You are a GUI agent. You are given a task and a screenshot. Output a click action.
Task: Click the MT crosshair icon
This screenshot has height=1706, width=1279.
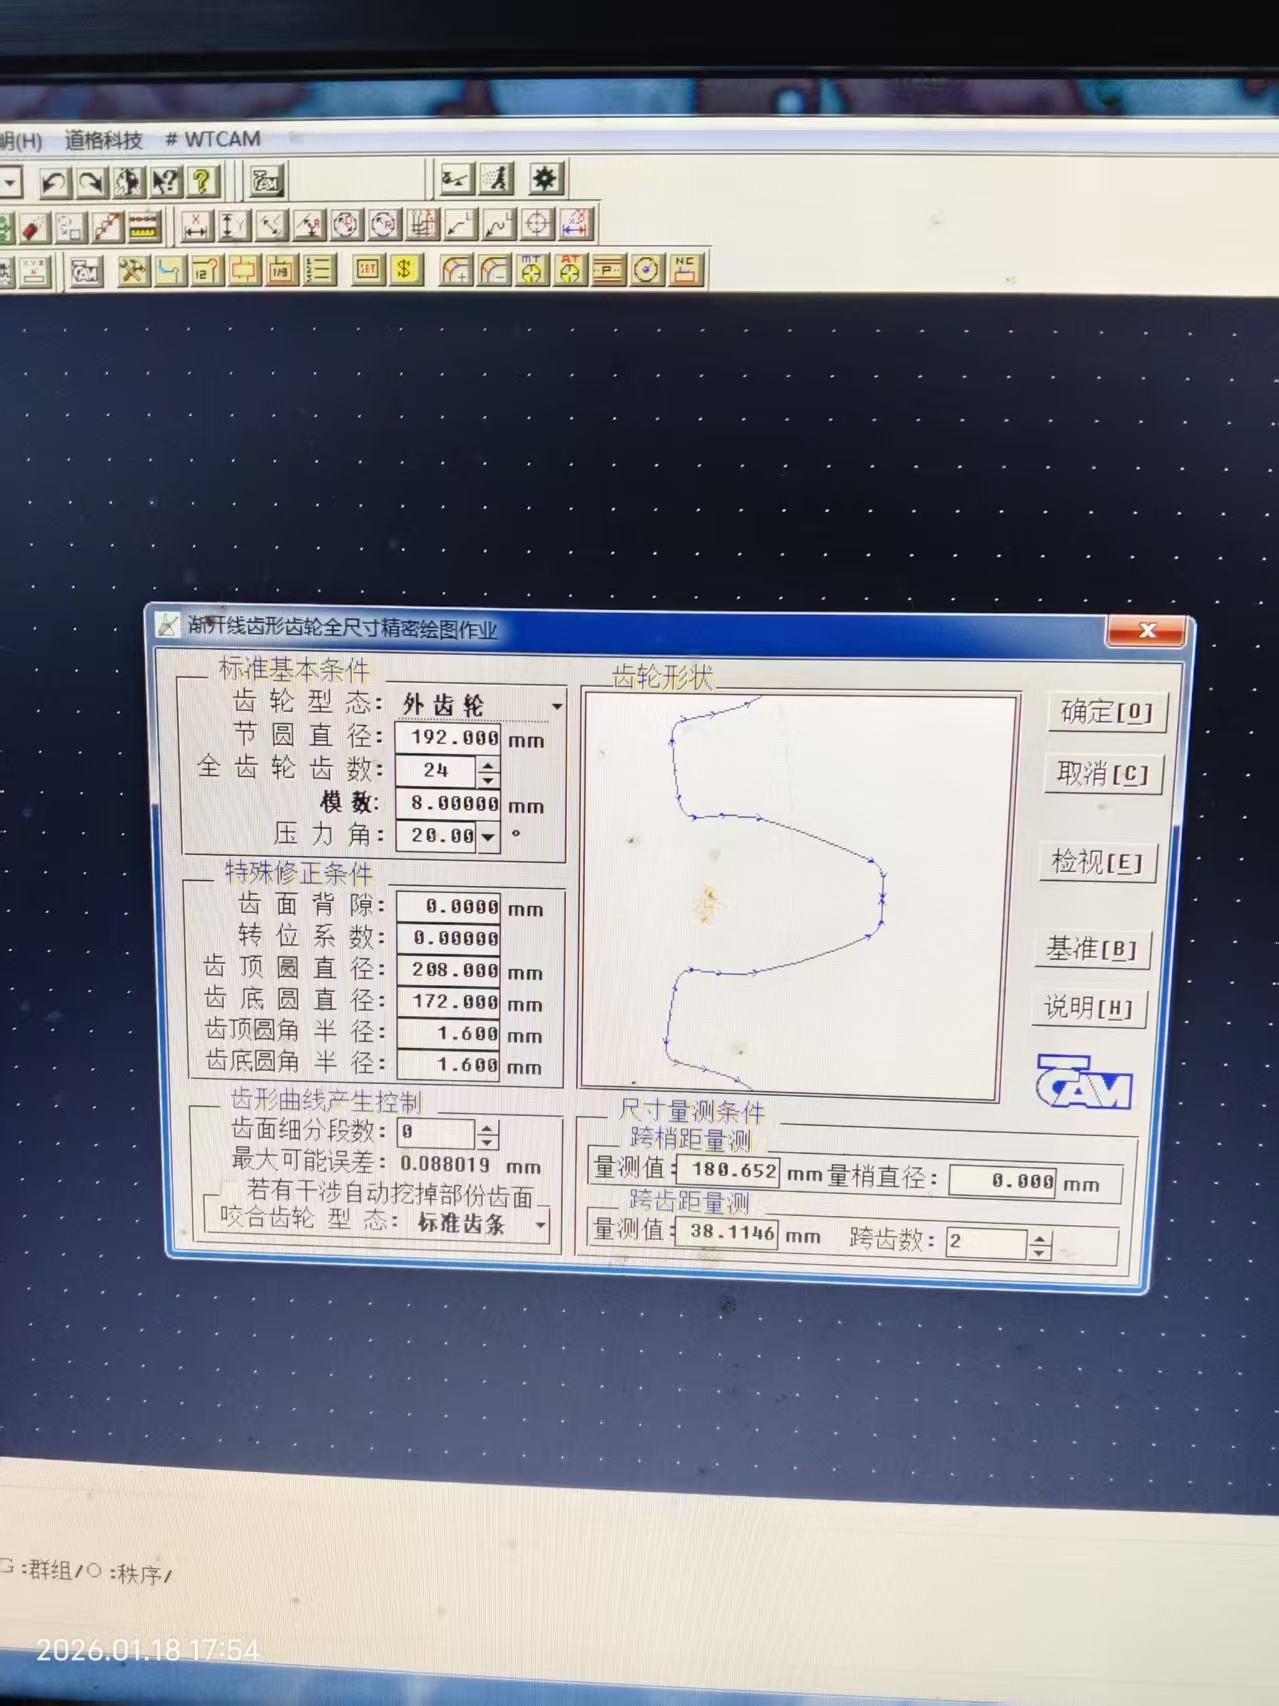532,269
